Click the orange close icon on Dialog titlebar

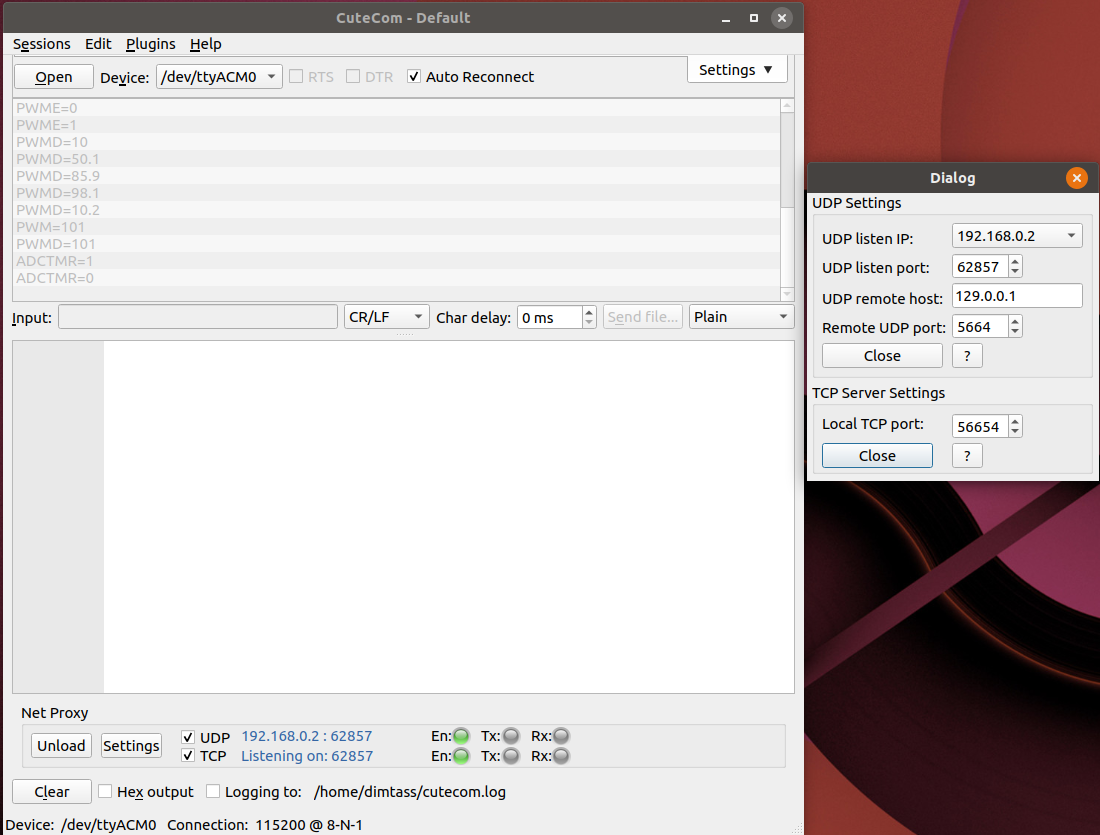(1077, 178)
